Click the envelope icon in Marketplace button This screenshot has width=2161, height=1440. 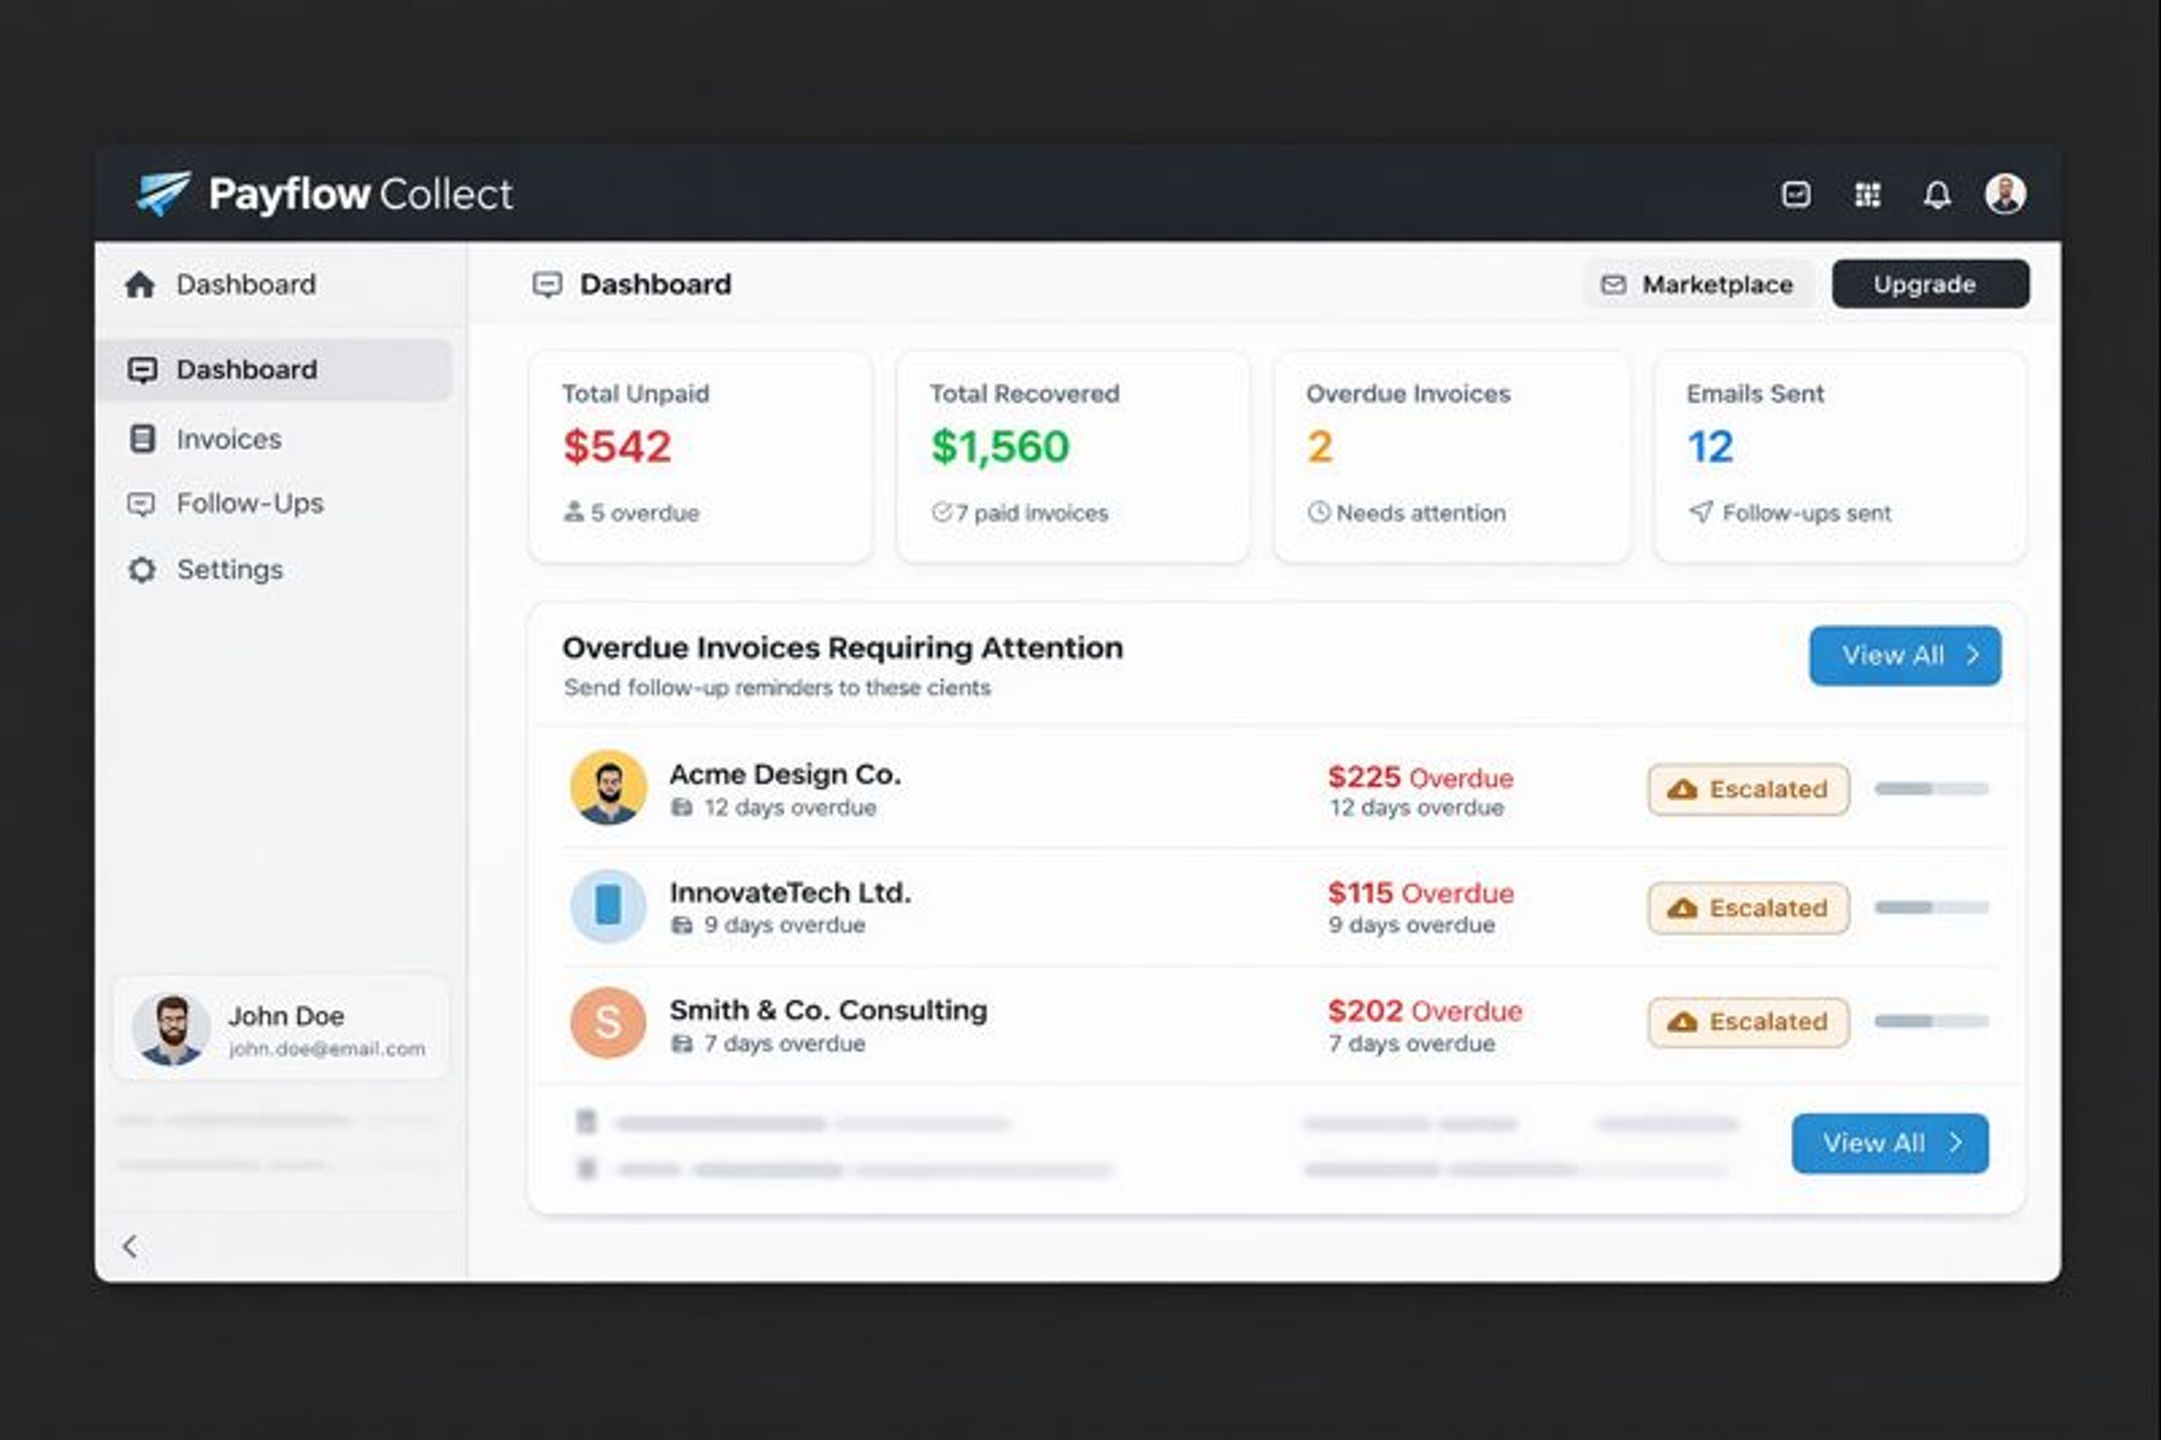1613,285
